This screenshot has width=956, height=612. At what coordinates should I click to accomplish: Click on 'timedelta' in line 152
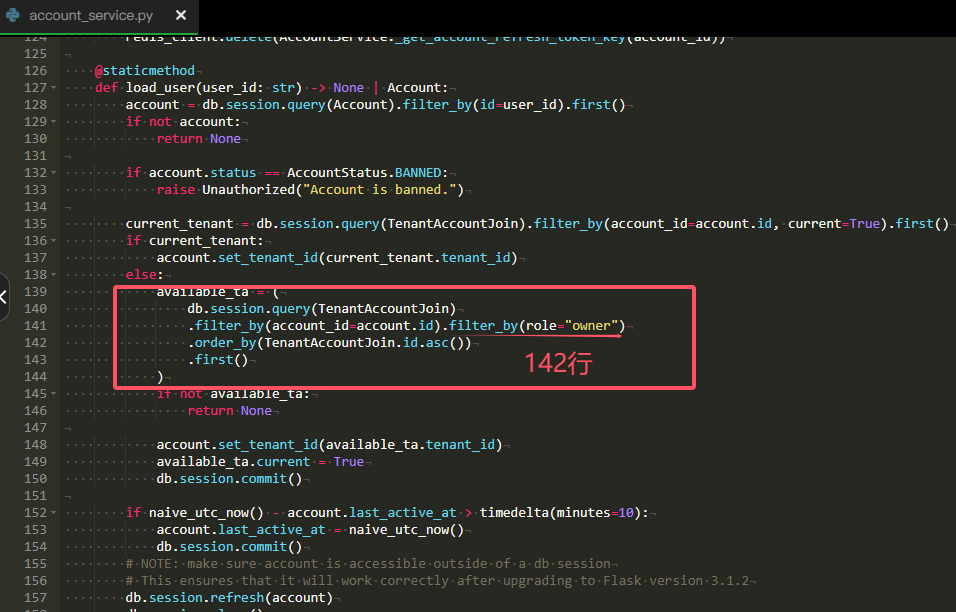coord(516,513)
